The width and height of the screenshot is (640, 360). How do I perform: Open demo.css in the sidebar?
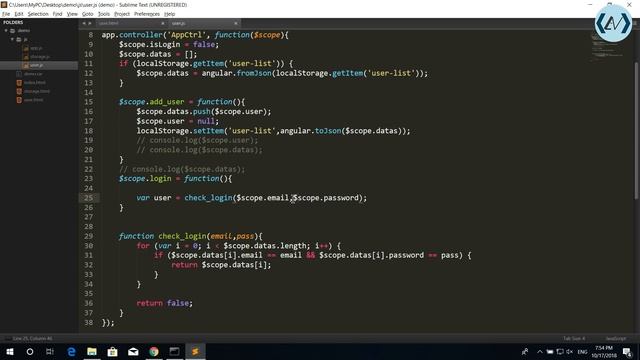tap(33, 74)
